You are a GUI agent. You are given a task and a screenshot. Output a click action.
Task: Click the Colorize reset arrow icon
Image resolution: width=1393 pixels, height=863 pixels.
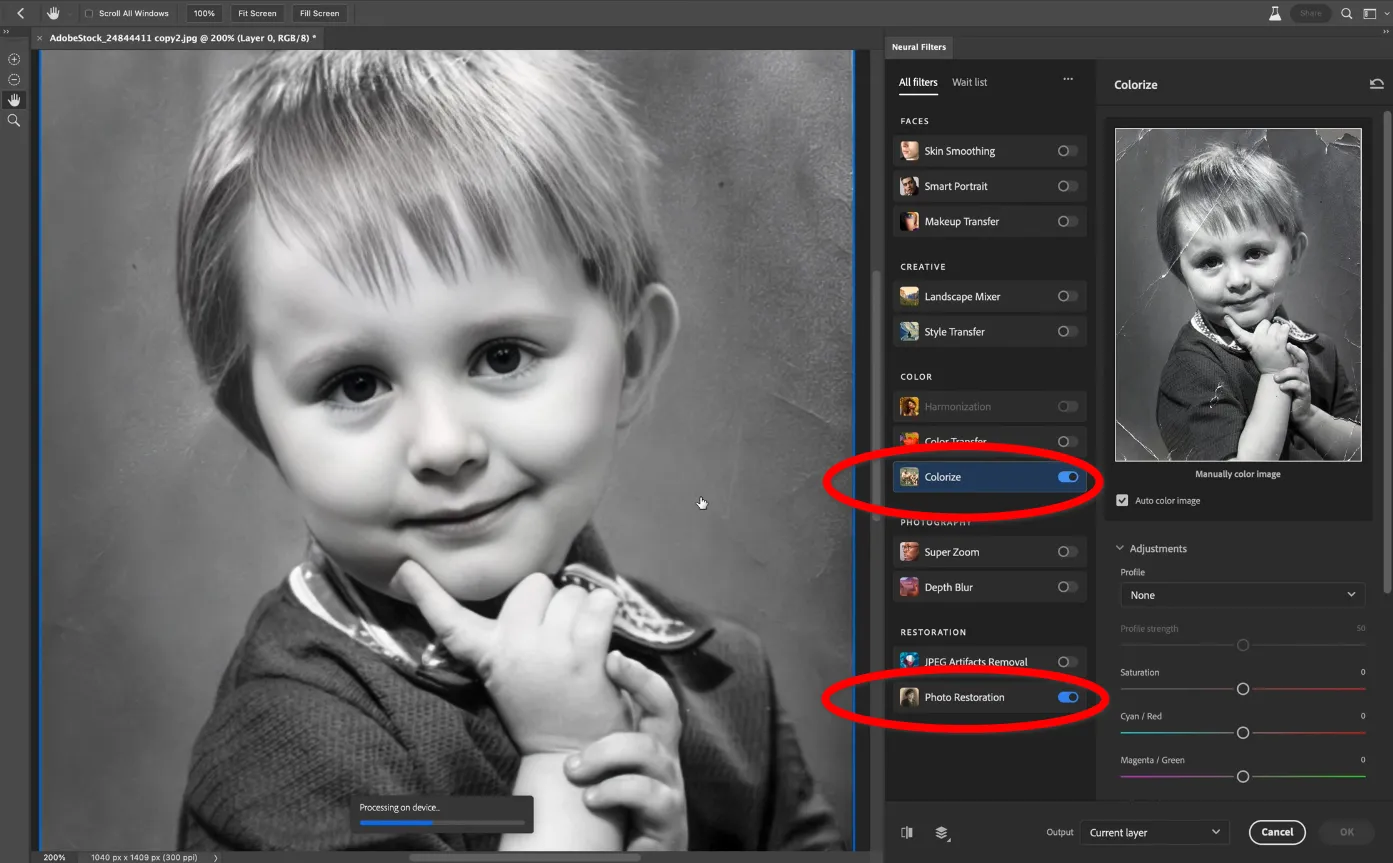pos(1377,85)
